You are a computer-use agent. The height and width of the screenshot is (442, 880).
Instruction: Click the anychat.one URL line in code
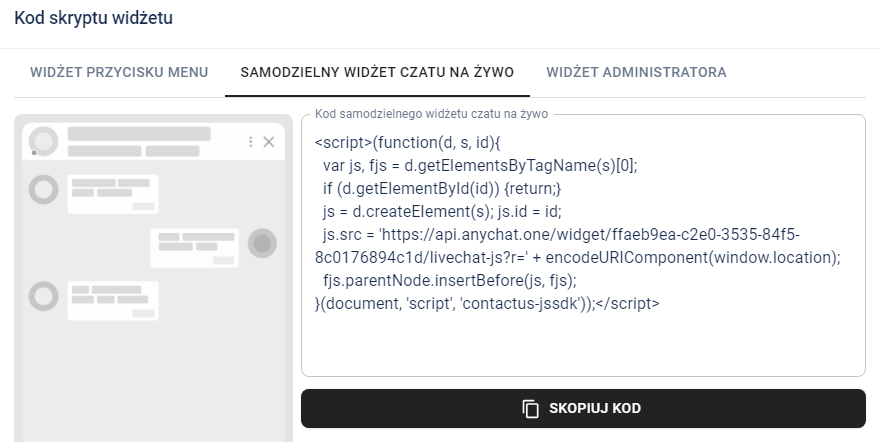tap(572, 234)
